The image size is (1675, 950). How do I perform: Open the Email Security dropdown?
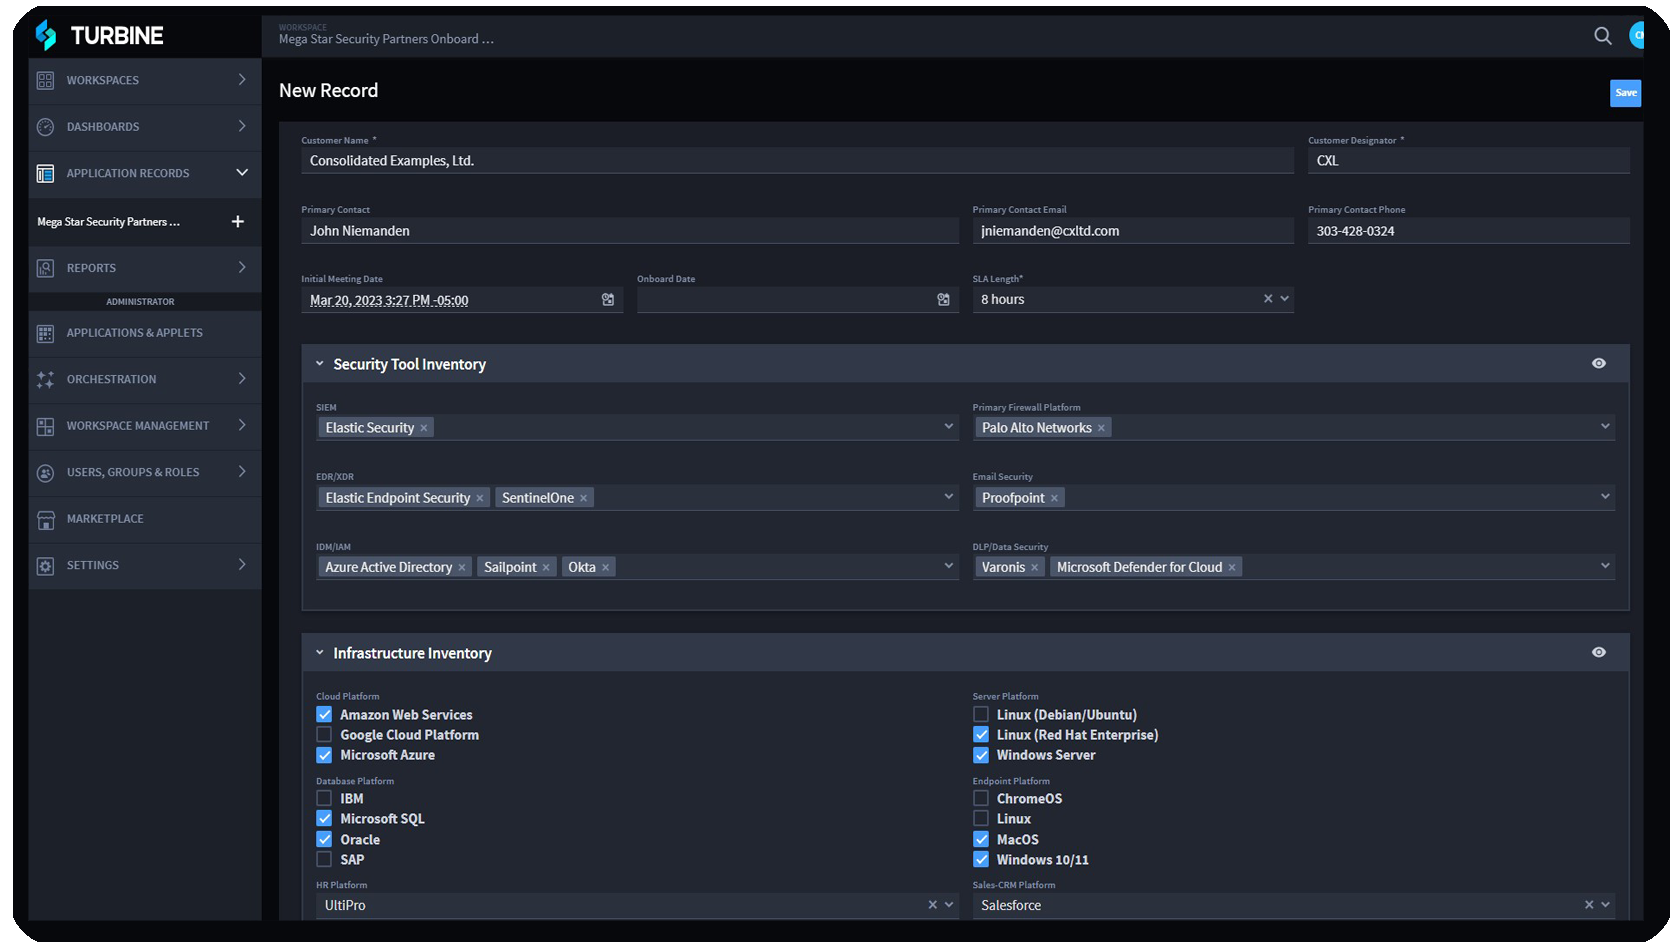1605,496
